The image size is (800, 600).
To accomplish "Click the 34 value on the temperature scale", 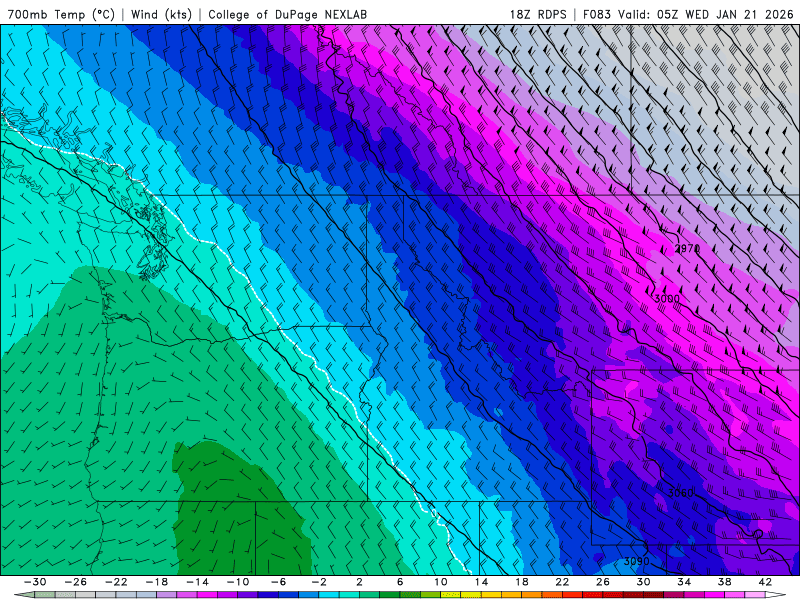I will point(684,582).
